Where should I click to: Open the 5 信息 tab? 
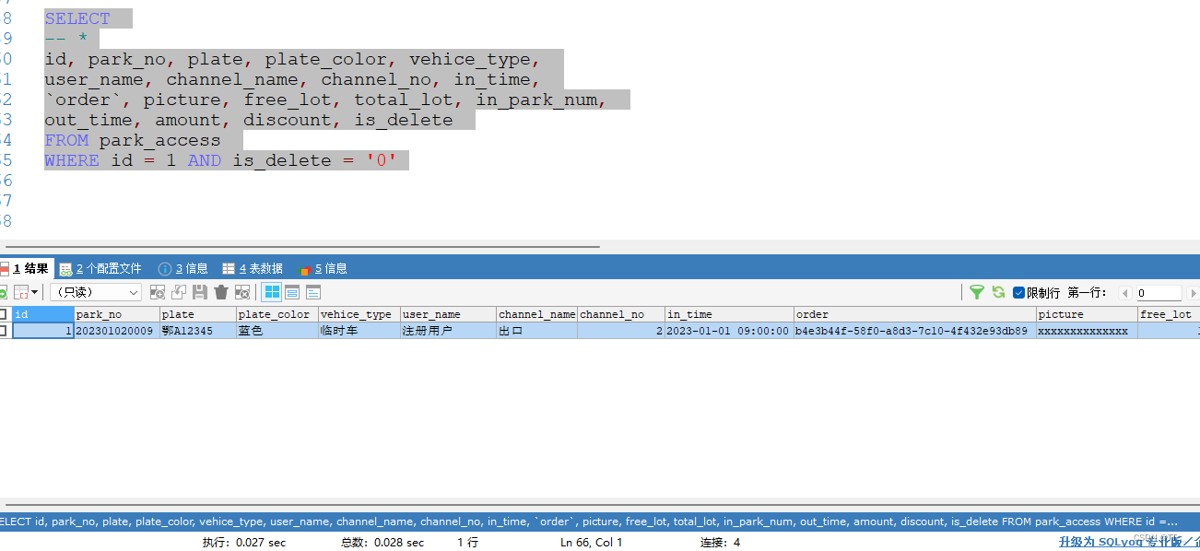[322, 269]
